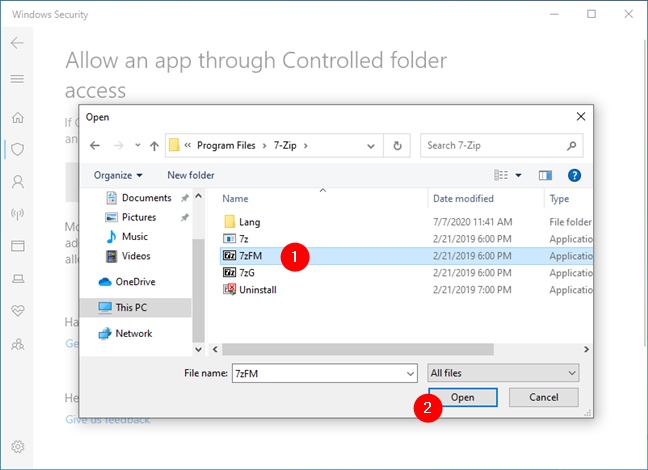Open the All files type dropdown
This screenshot has height=470, width=648.
tap(503, 373)
